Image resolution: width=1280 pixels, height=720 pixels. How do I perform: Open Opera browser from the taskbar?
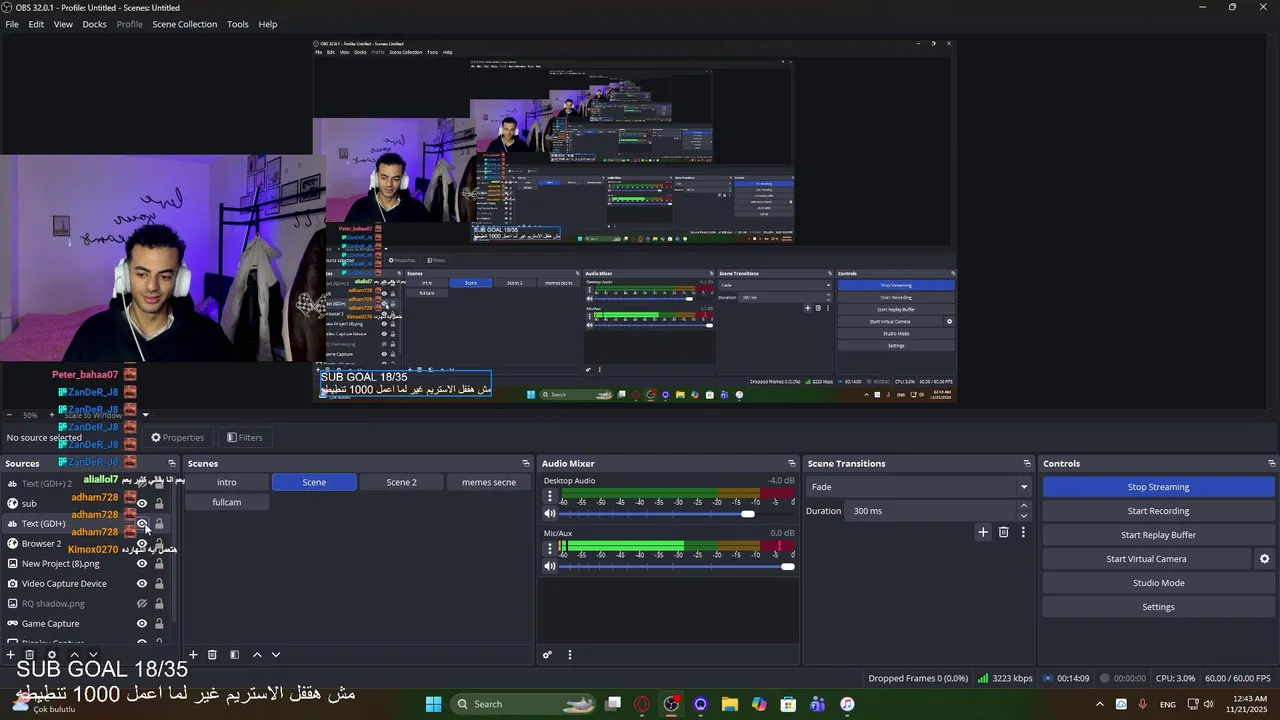pos(642,704)
